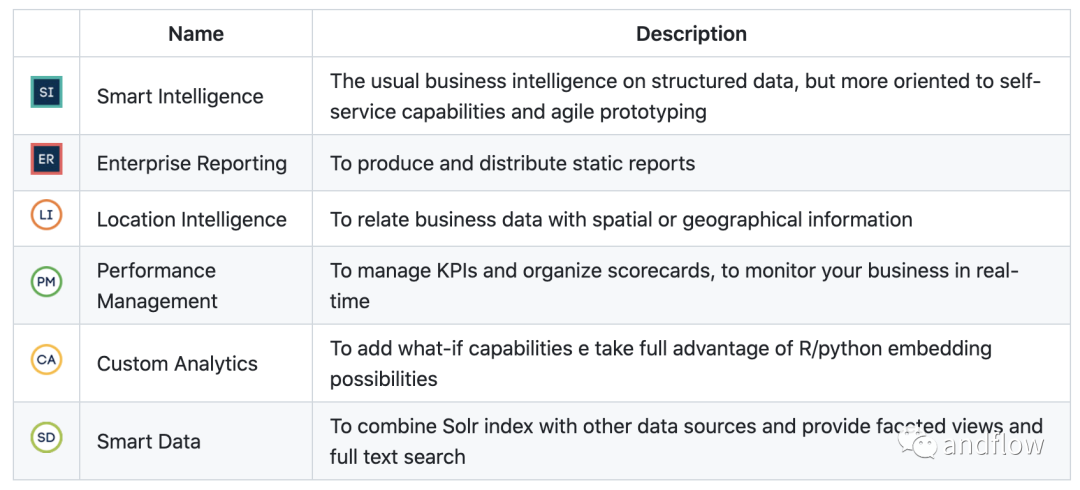Screen dimensions: 1080x490
Task: Select the spatial or geographical information description
Action: (621, 220)
